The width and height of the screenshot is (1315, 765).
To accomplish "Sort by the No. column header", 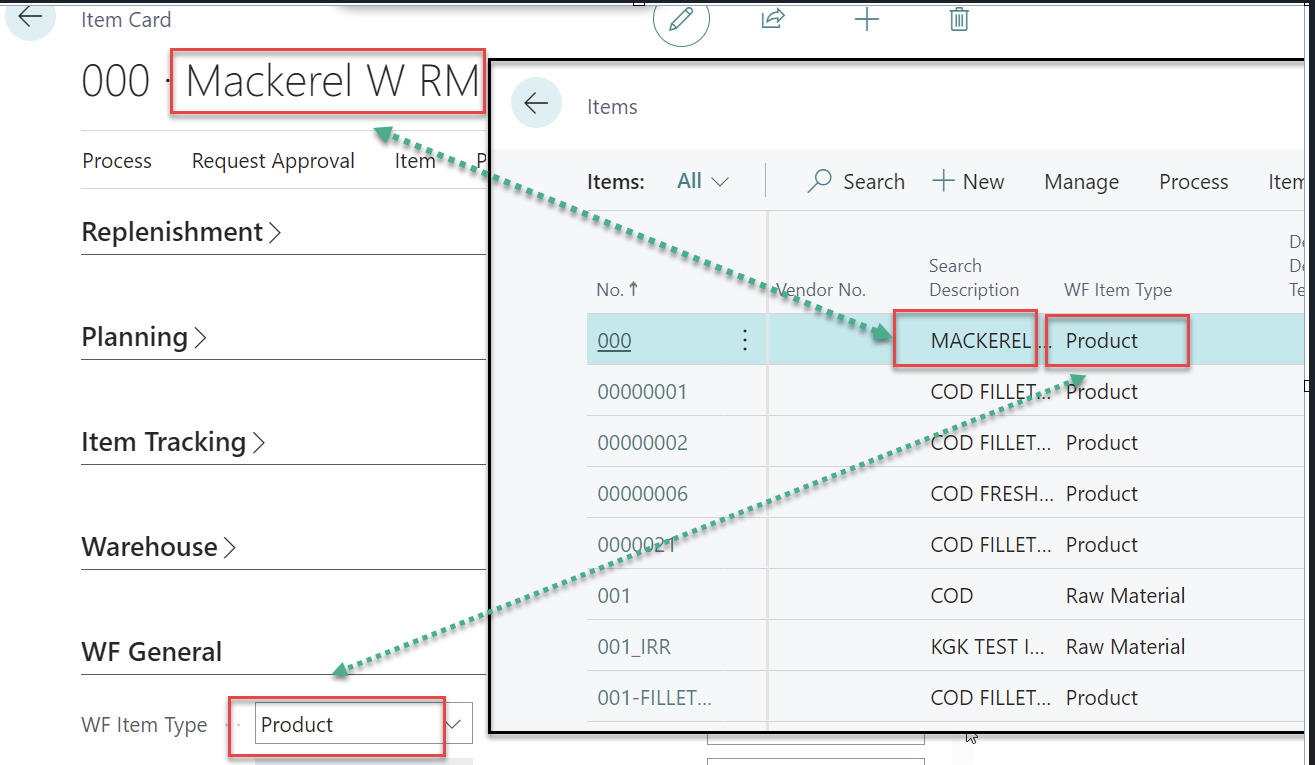I will (616, 290).
